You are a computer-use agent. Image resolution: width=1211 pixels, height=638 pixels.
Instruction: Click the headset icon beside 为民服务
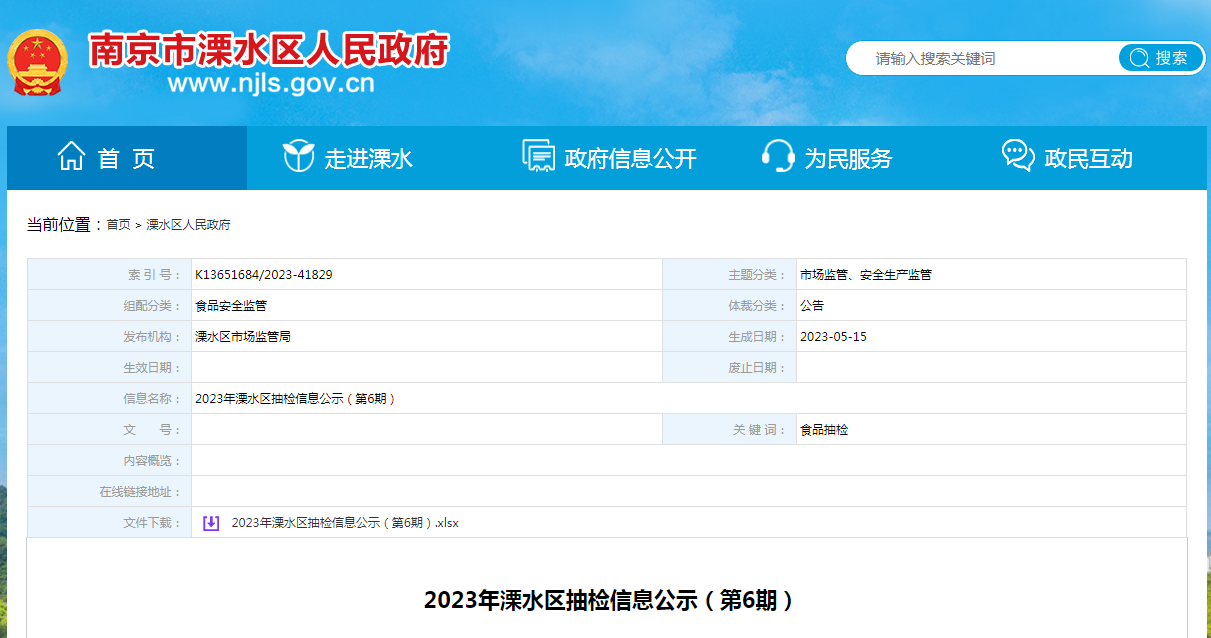(778, 157)
